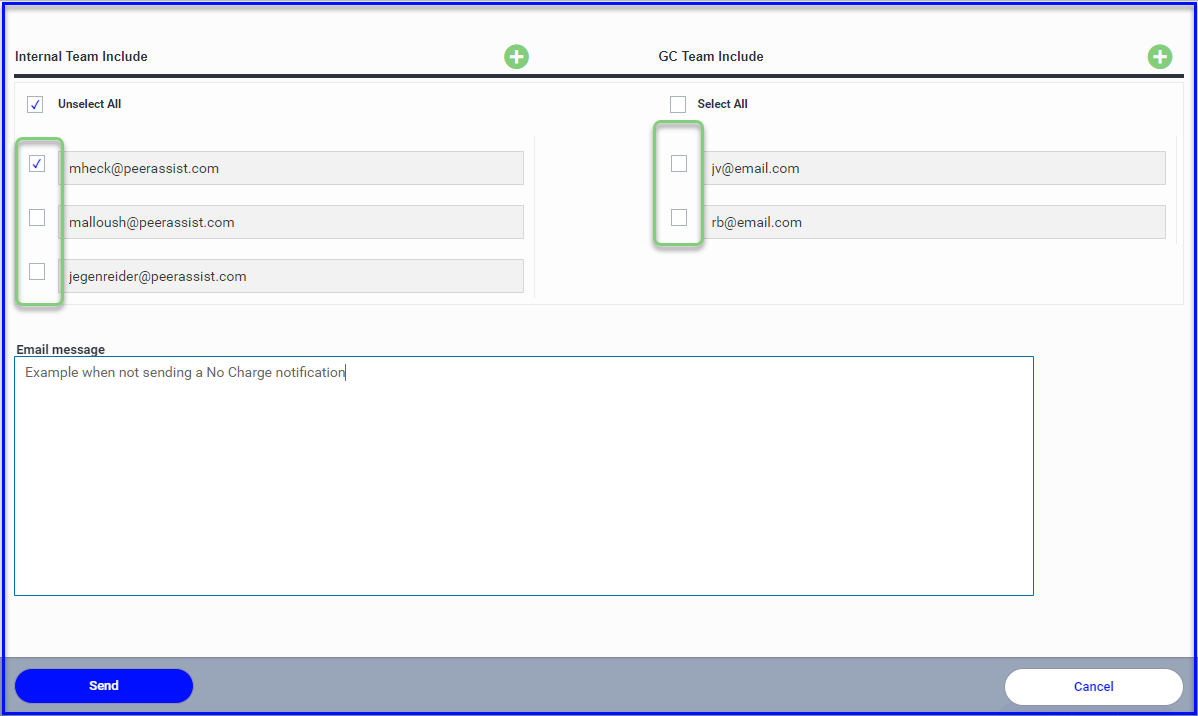Click the malloush@peerassist.com email field
Viewport: 1198px width, 716px height.
click(291, 222)
